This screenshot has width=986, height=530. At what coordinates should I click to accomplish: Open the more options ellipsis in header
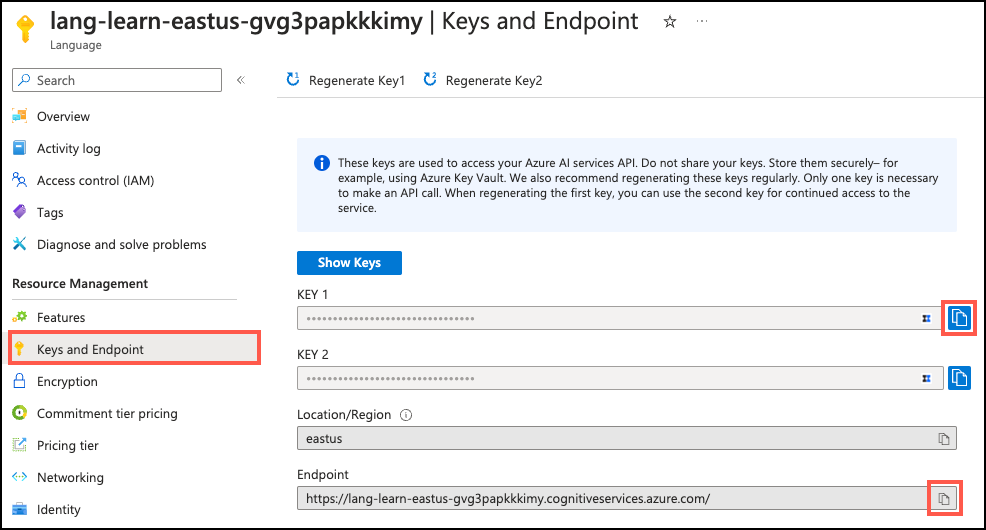(x=702, y=21)
